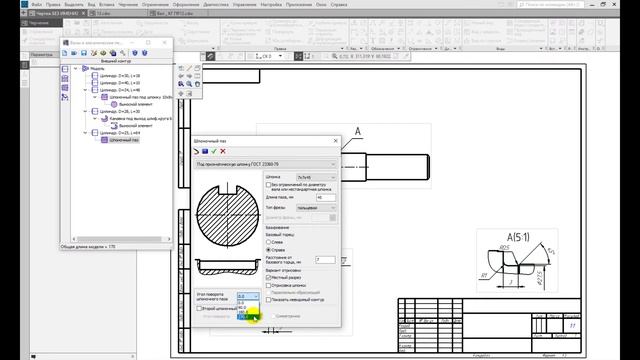640x360 pixels.
Task: Collapse the cylinder D=34 tree node
Action: pyautogui.click(x=85, y=90)
